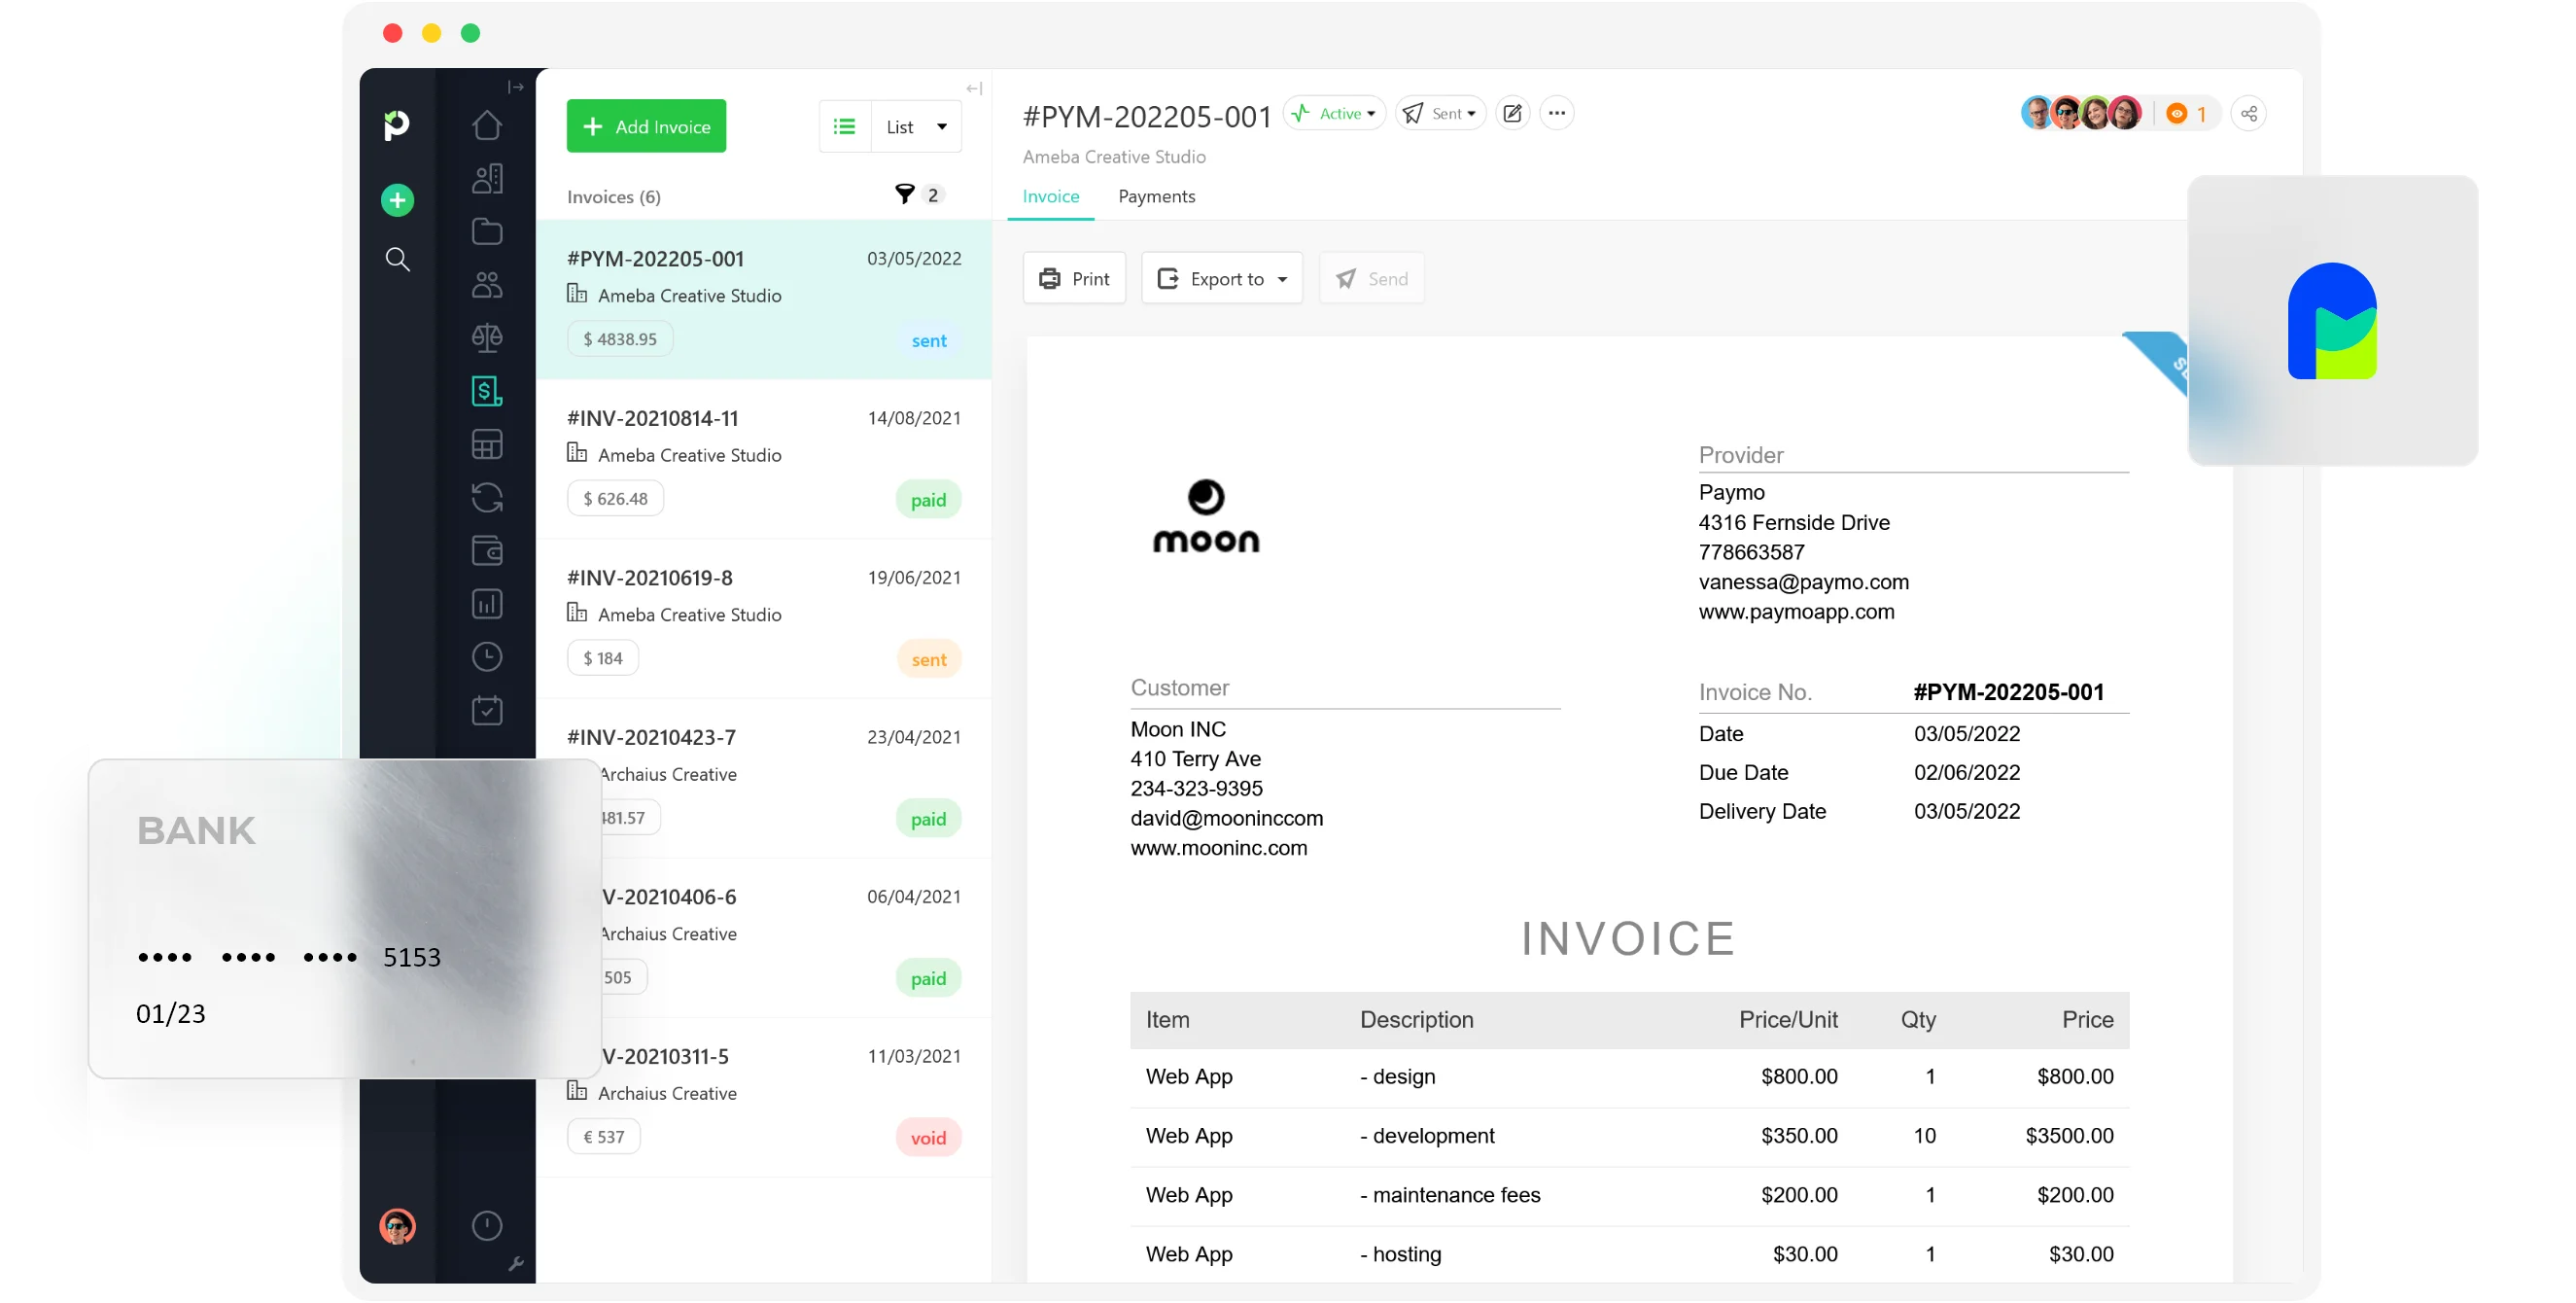The height and width of the screenshot is (1303, 2576).
Task: Collapse the invoice list panel arrow
Action: [x=973, y=89]
